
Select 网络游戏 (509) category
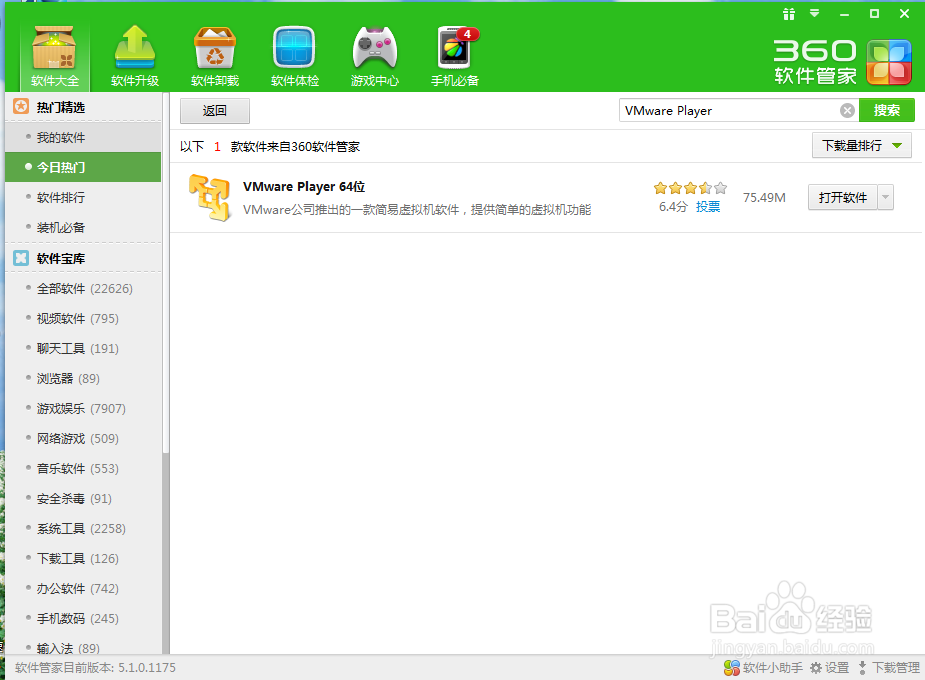[x=83, y=439]
